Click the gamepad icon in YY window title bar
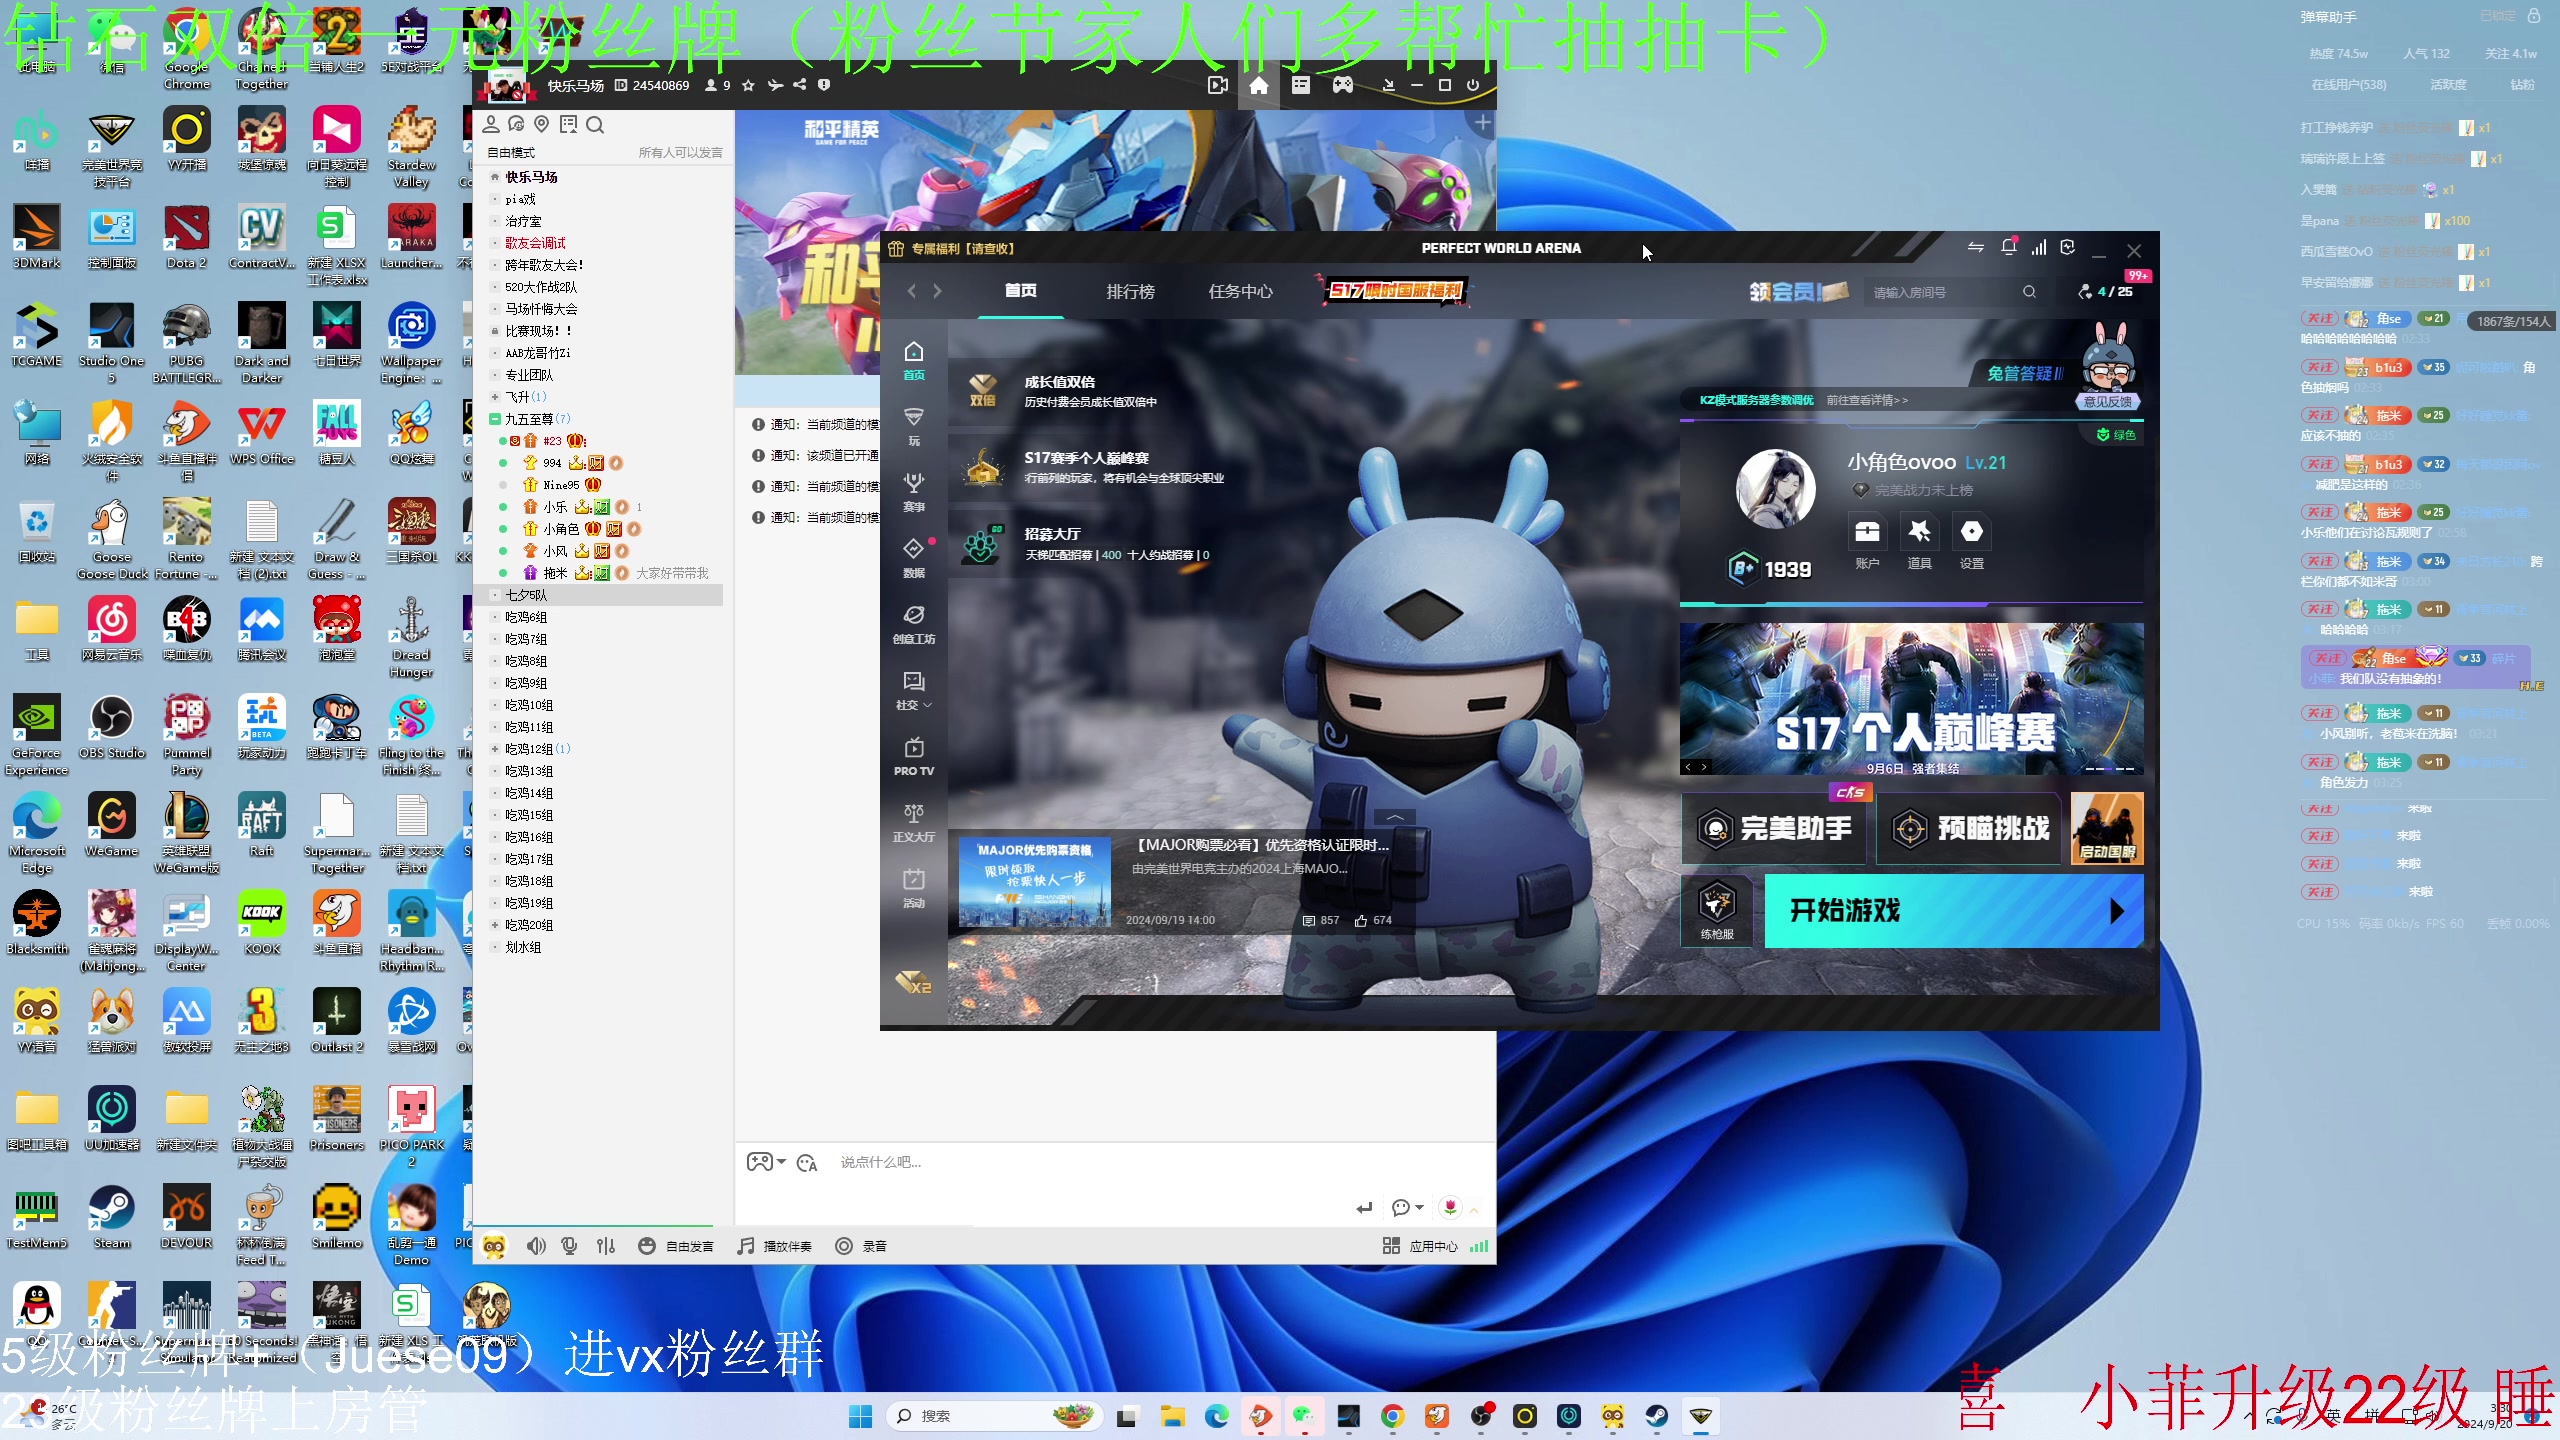2560x1440 pixels. (x=1342, y=85)
